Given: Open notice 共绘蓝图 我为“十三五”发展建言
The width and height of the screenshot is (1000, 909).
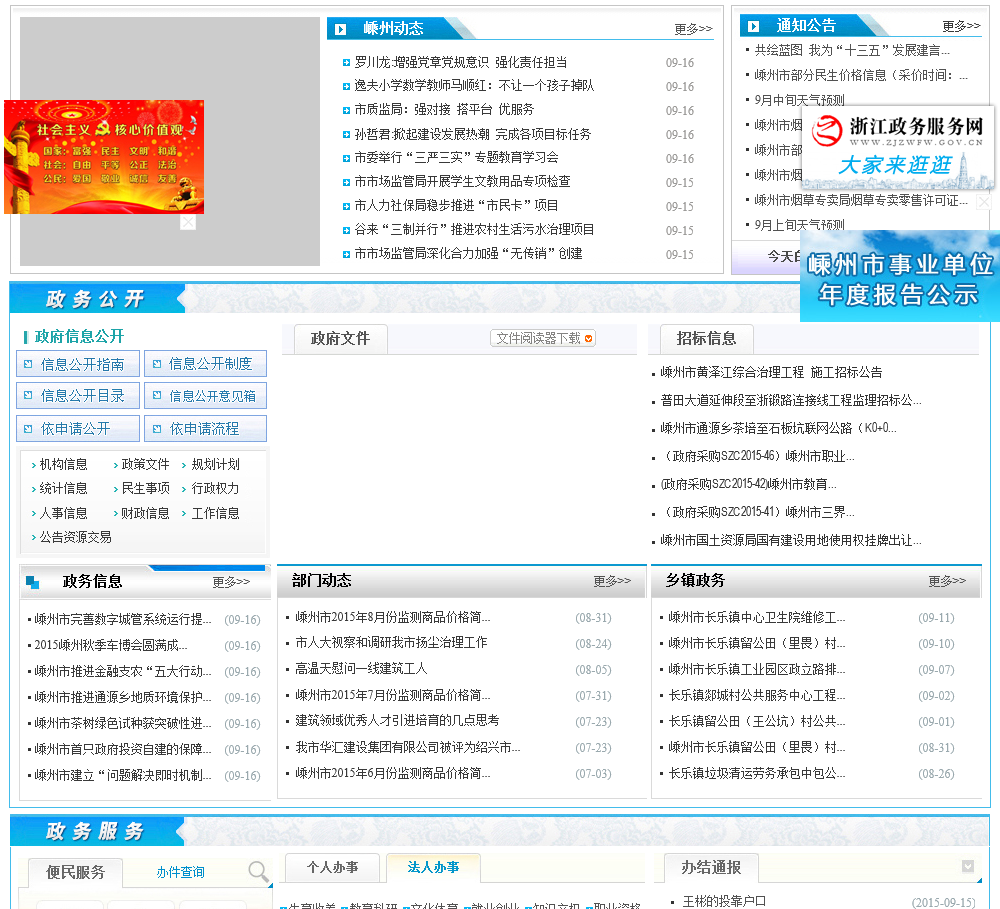Looking at the screenshot, I should (x=852, y=50).
